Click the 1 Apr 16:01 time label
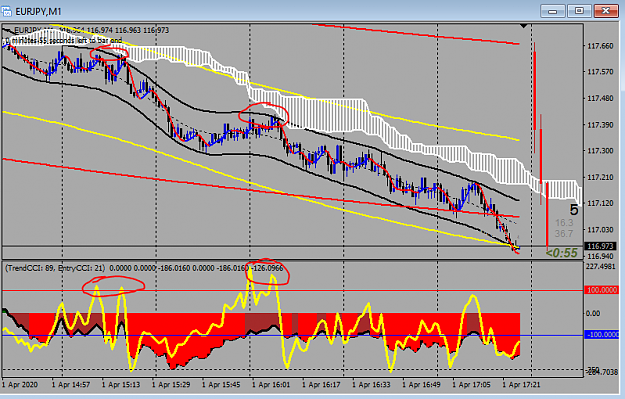This screenshot has height=399, width=625. (271, 385)
